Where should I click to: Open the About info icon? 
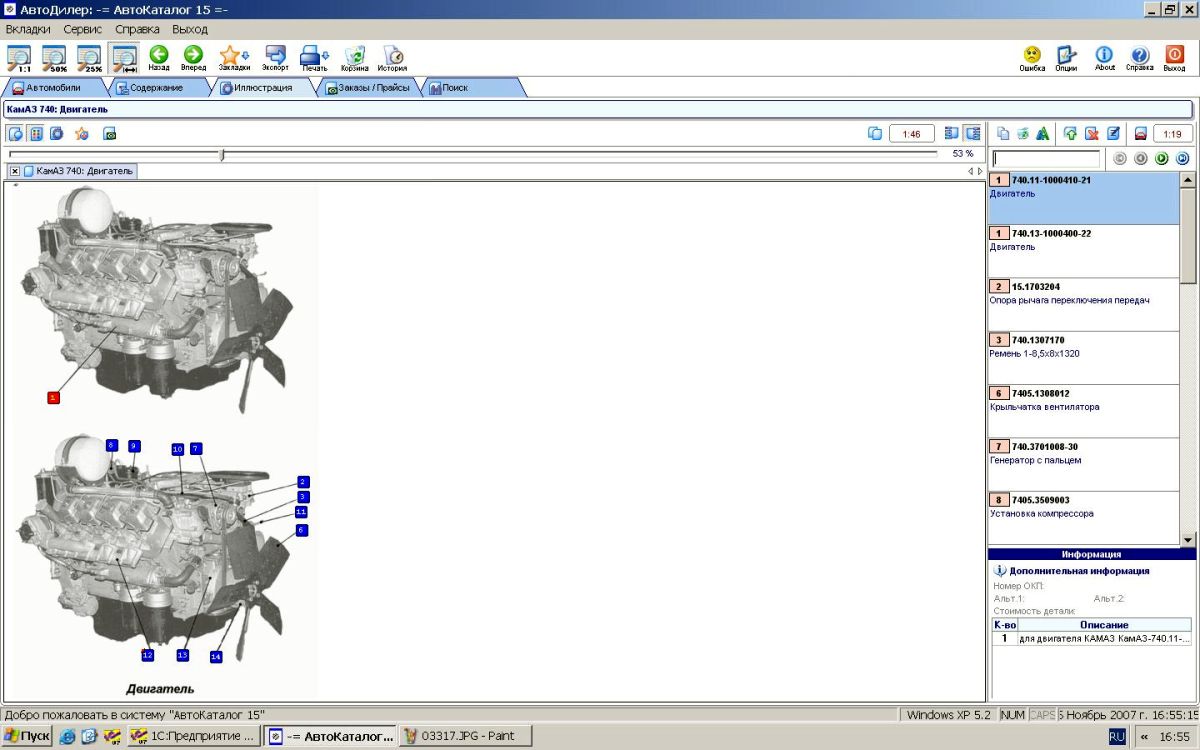click(1104, 58)
